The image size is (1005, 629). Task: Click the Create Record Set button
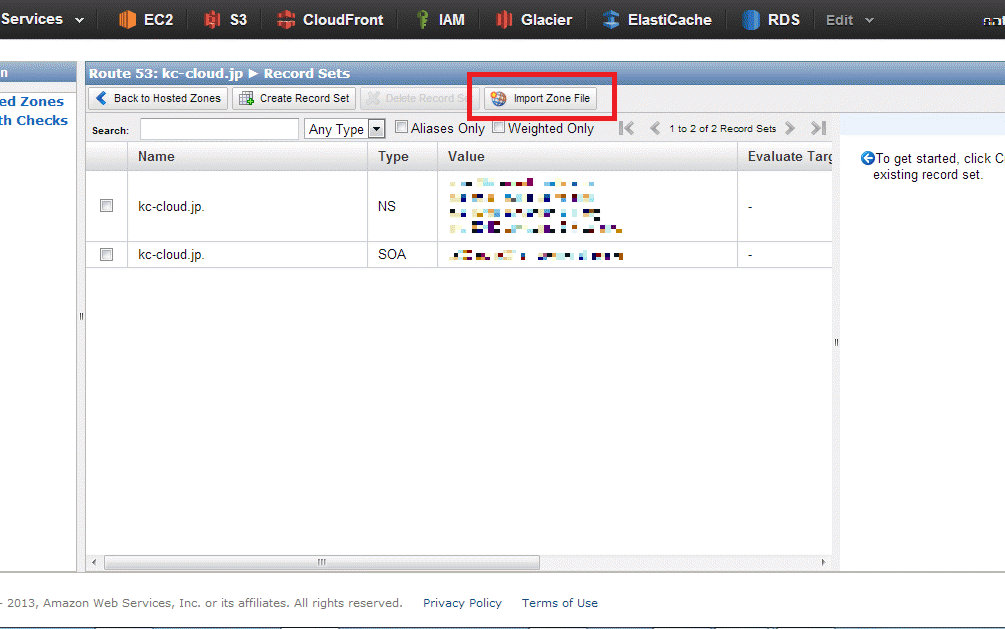tap(294, 98)
